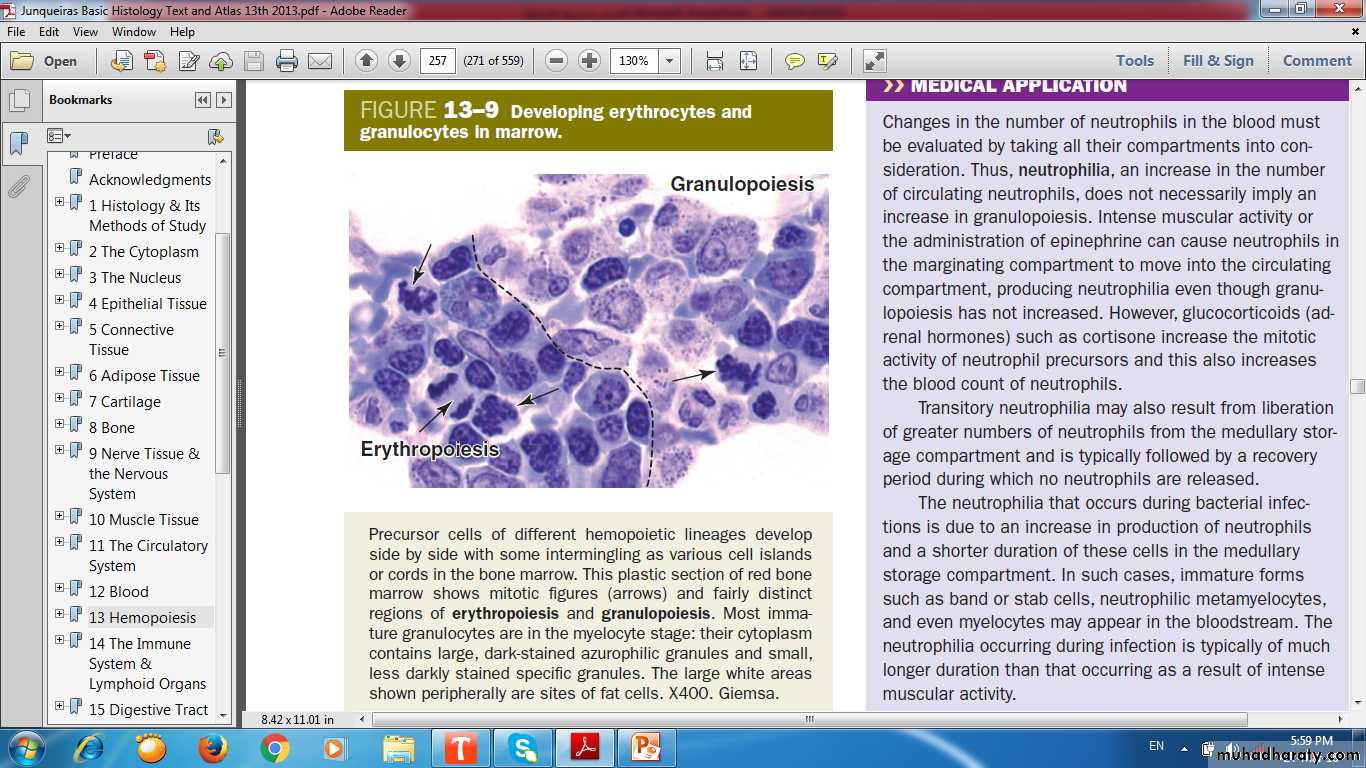
Task: Open the Window menu
Action: [x=134, y=32]
